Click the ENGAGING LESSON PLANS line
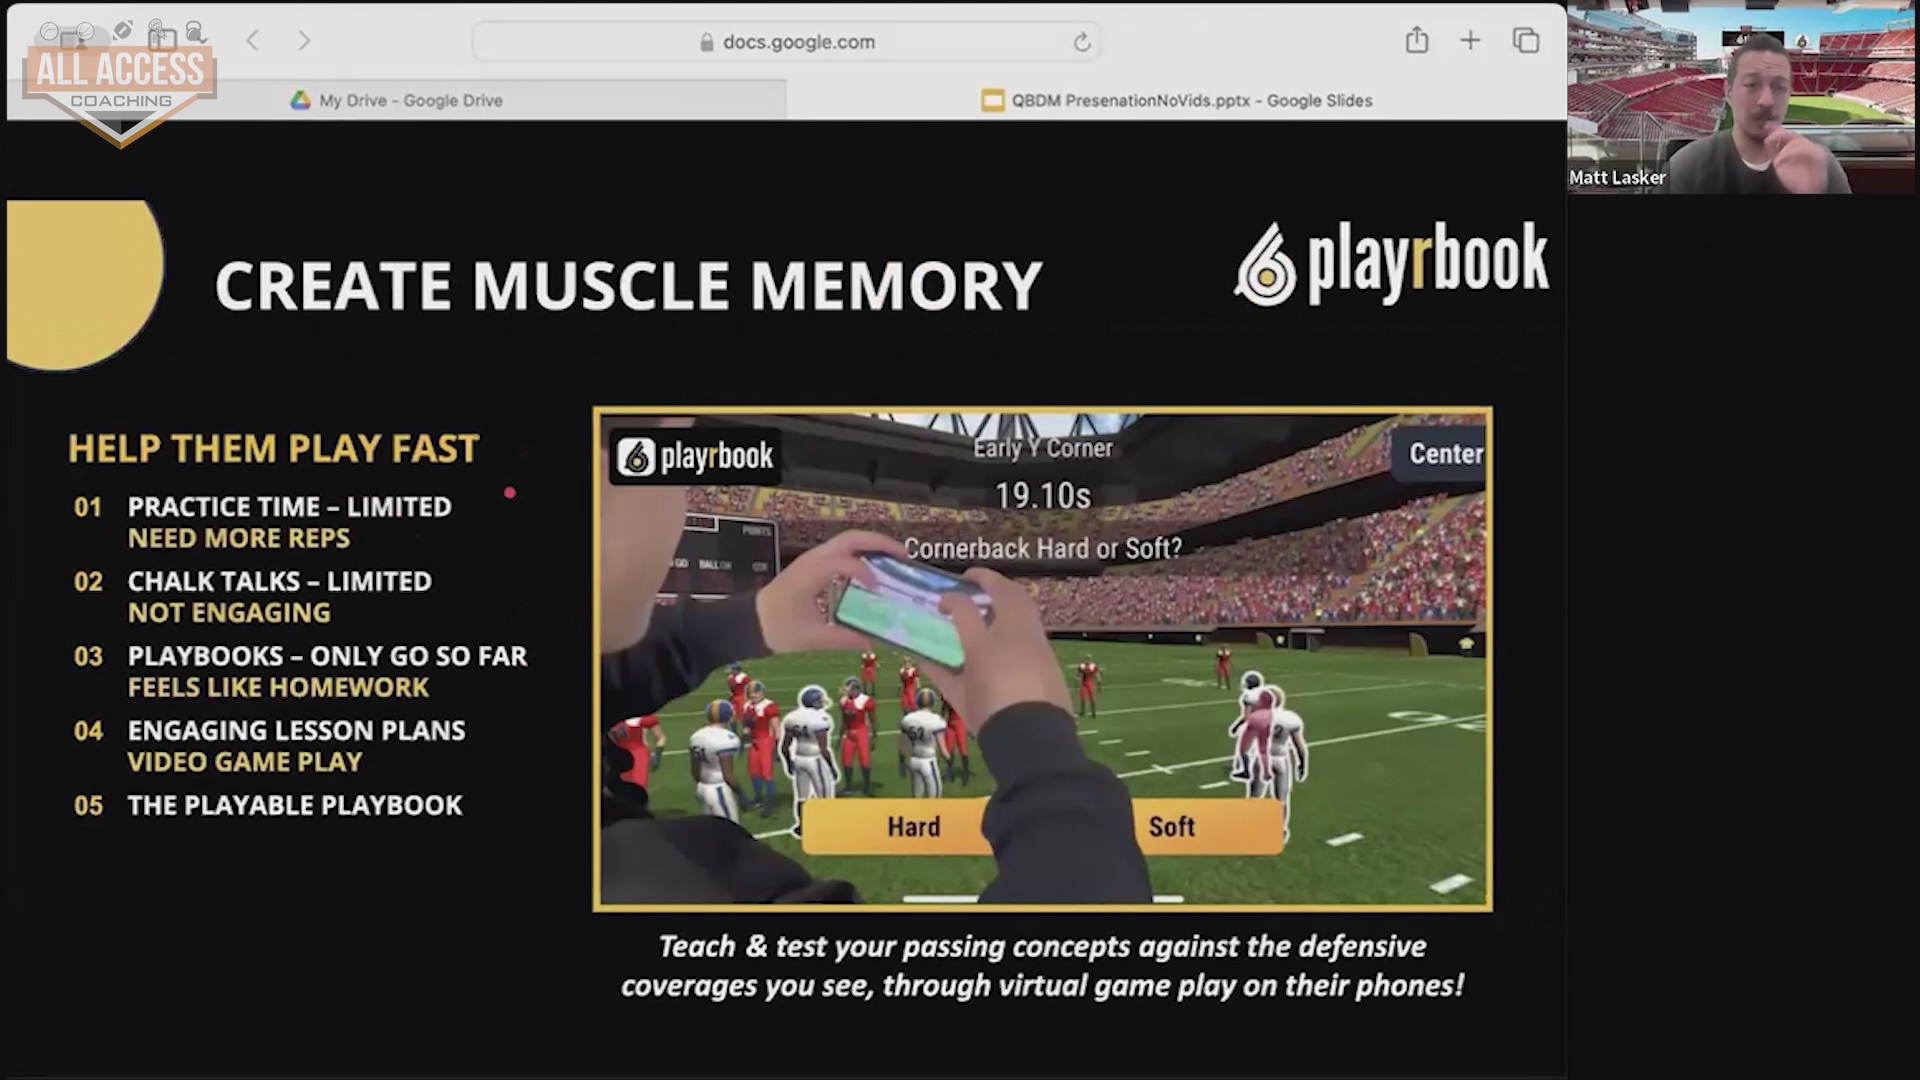The height and width of the screenshot is (1080, 1920). [296, 731]
